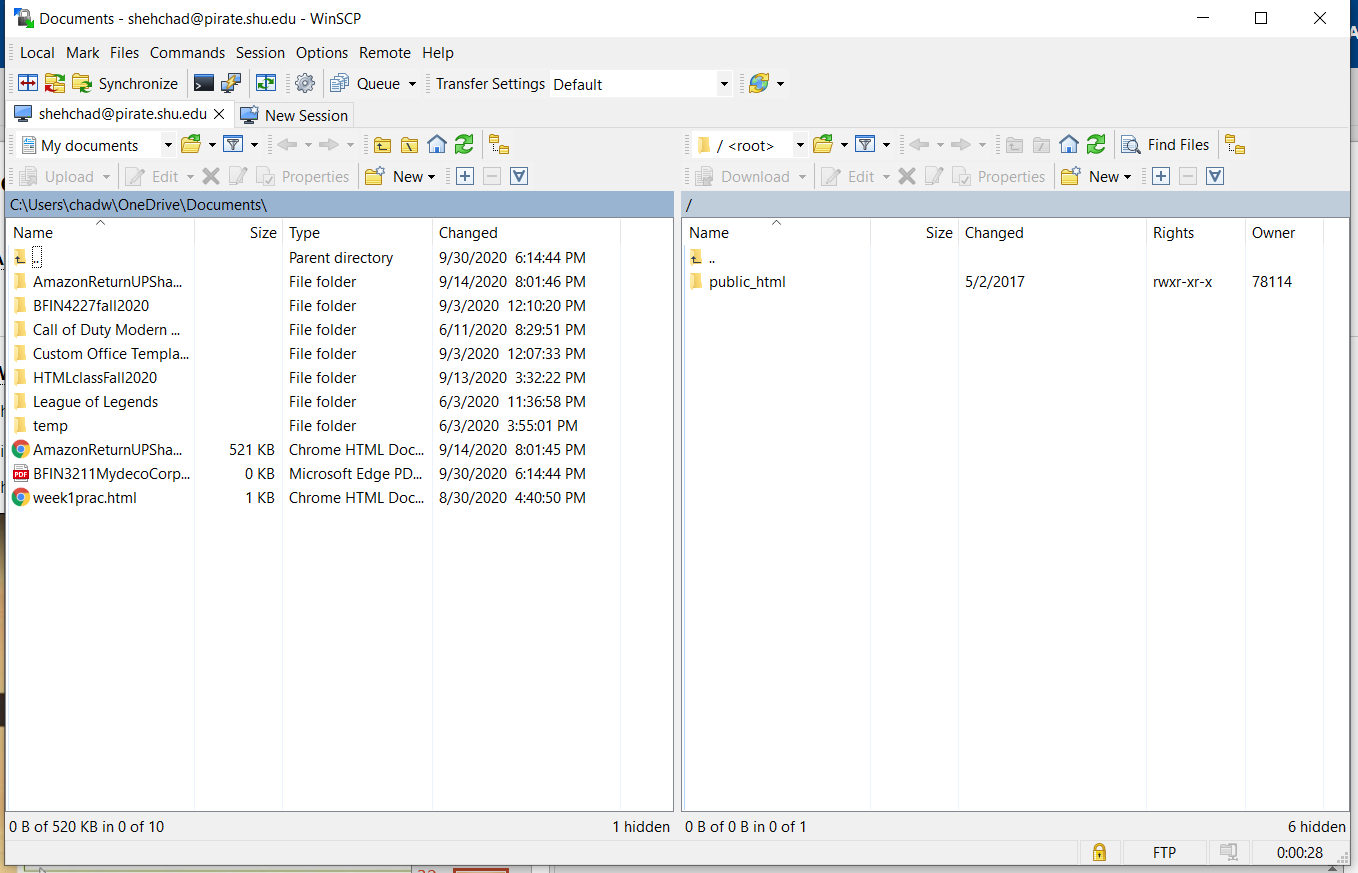This screenshot has height=873, width=1358.
Task: Select all files with local plus icon
Action: 465,177
